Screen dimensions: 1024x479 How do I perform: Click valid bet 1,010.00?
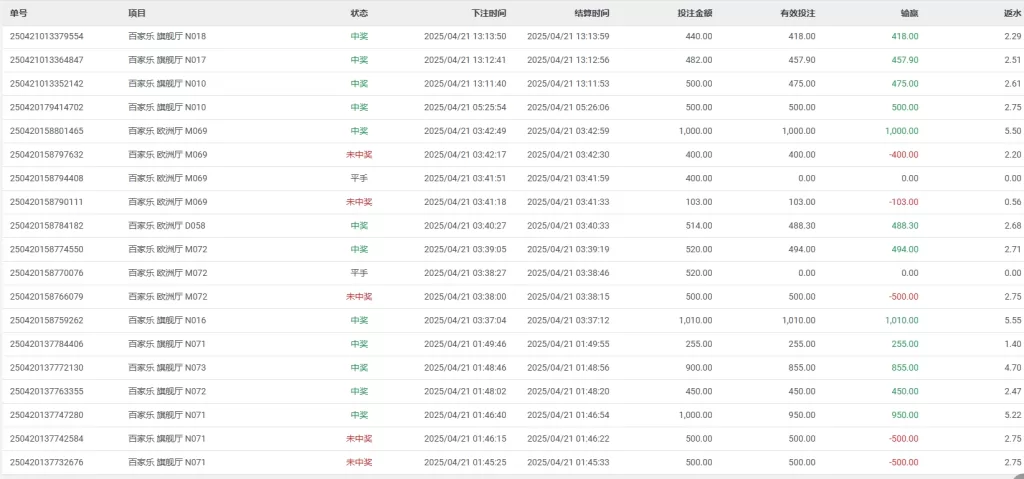coord(799,320)
